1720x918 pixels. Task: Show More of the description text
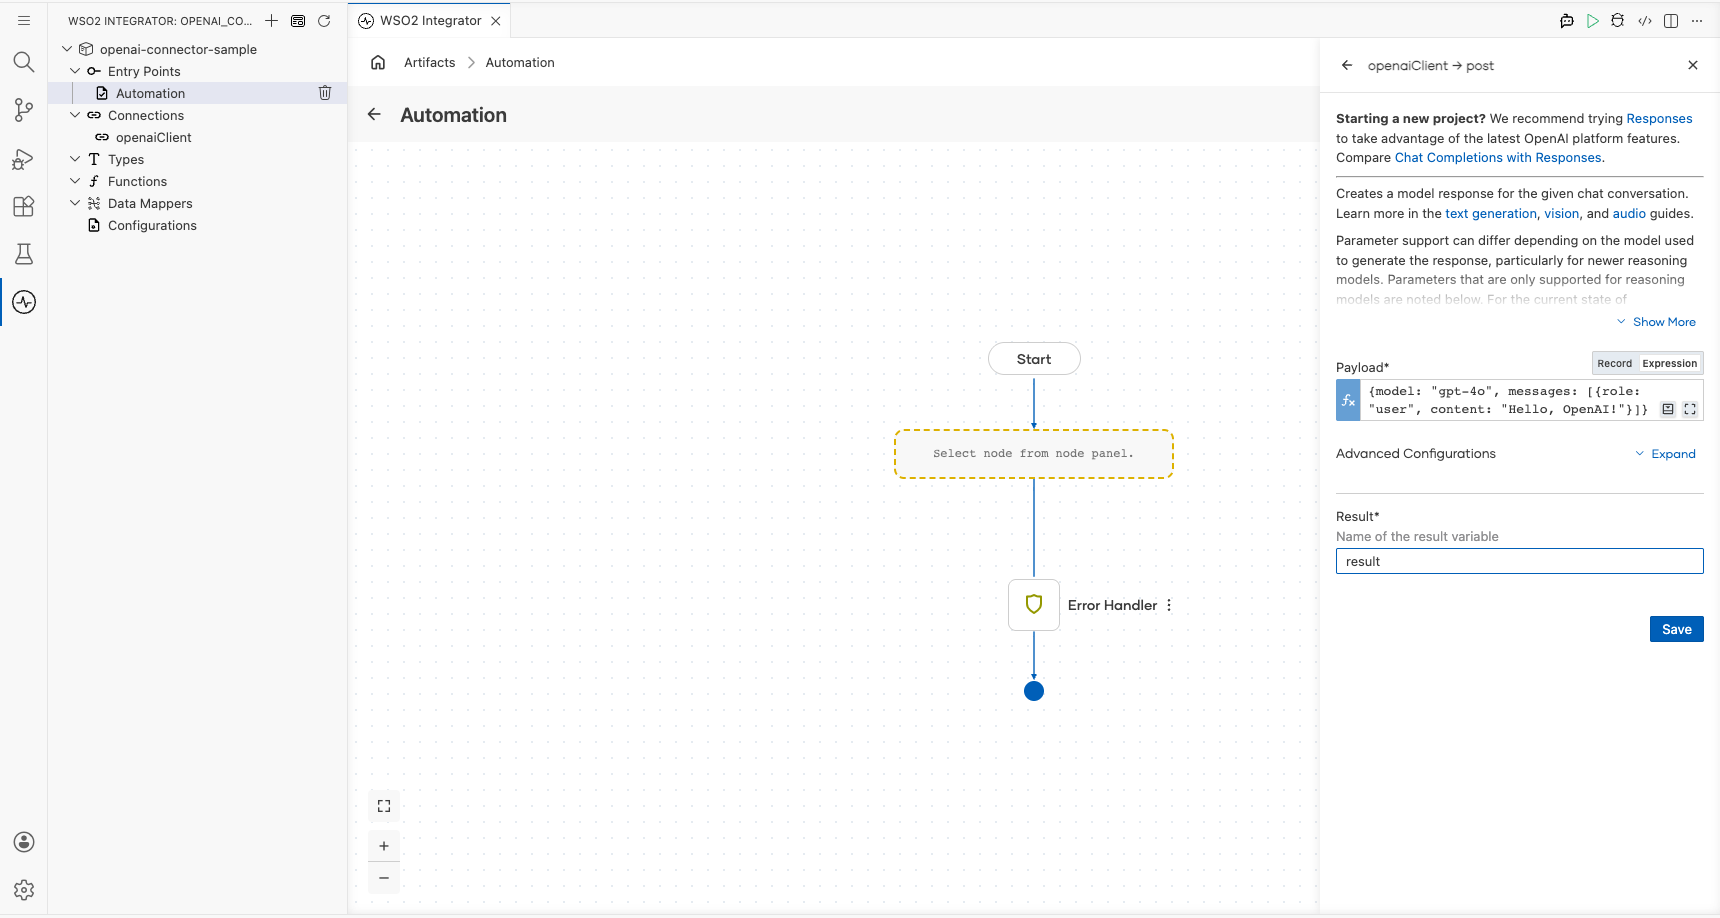point(1657,322)
